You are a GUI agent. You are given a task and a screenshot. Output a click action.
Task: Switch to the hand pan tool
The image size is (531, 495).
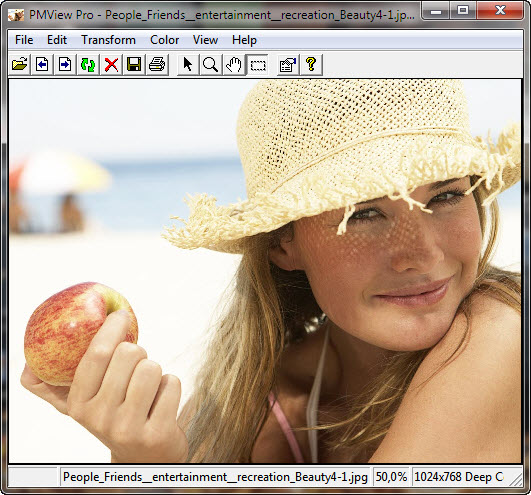pyautogui.click(x=233, y=64)
